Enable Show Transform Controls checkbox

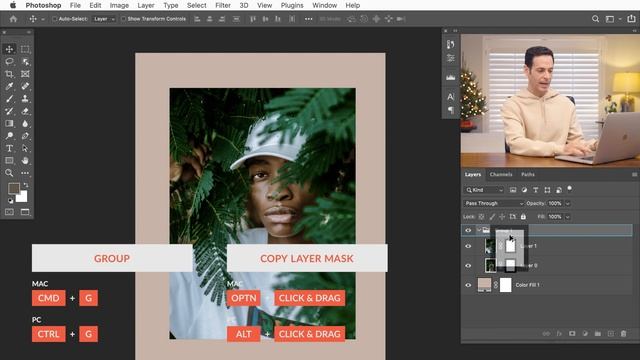tap(123, 19)
